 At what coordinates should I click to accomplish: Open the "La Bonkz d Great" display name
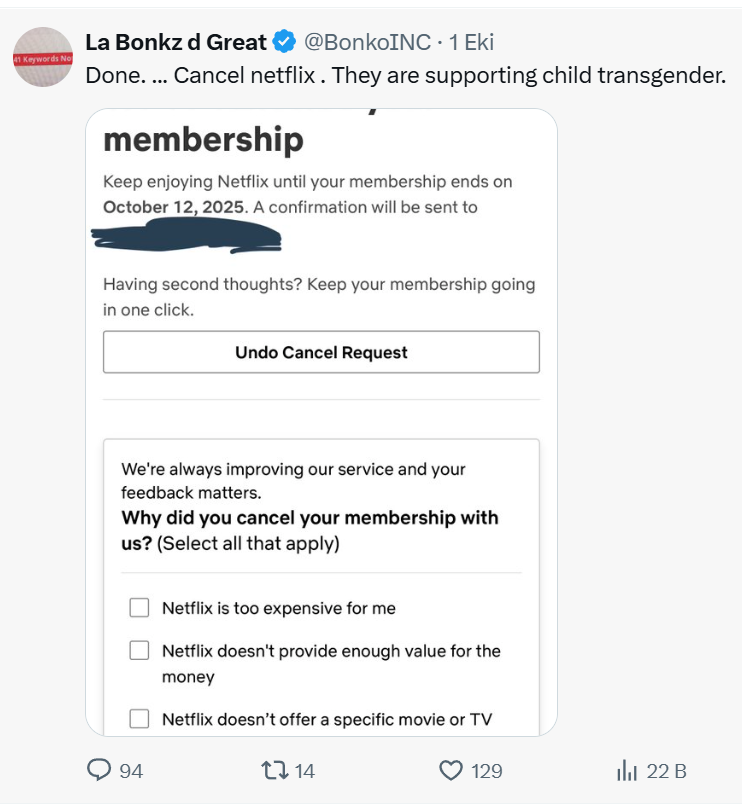pos(176,42)
